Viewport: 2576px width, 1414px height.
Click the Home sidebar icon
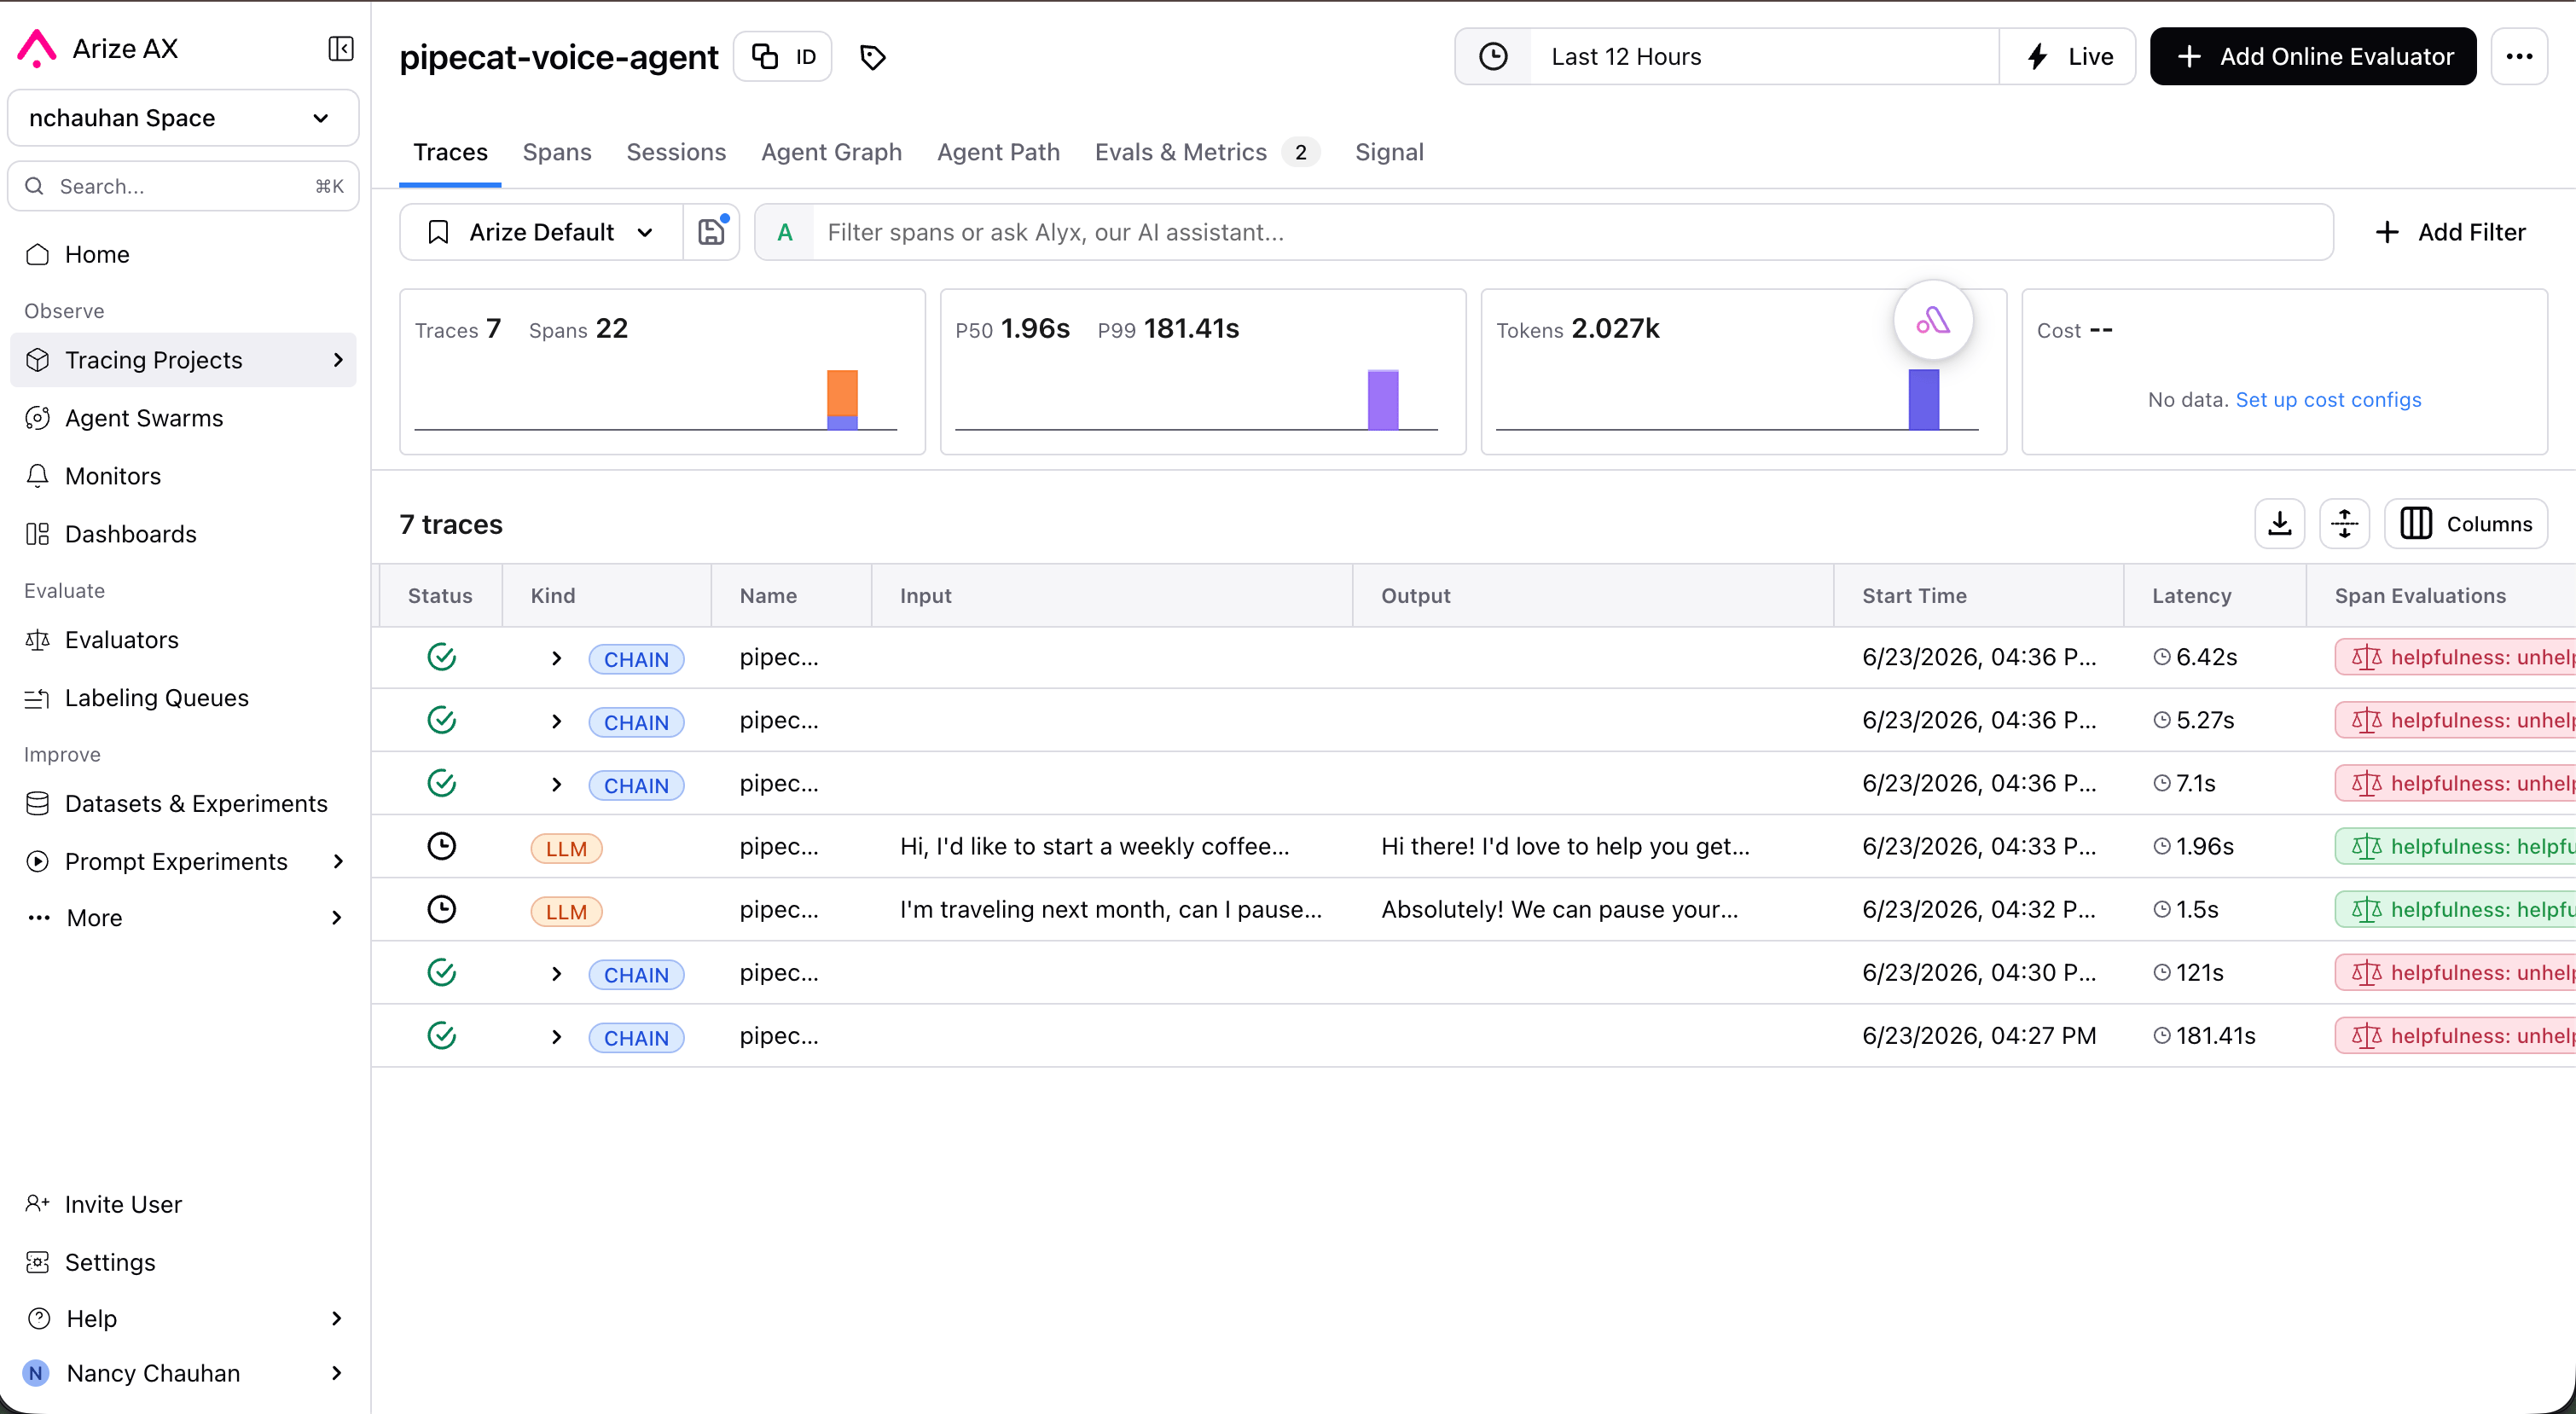tap(38, 254)
